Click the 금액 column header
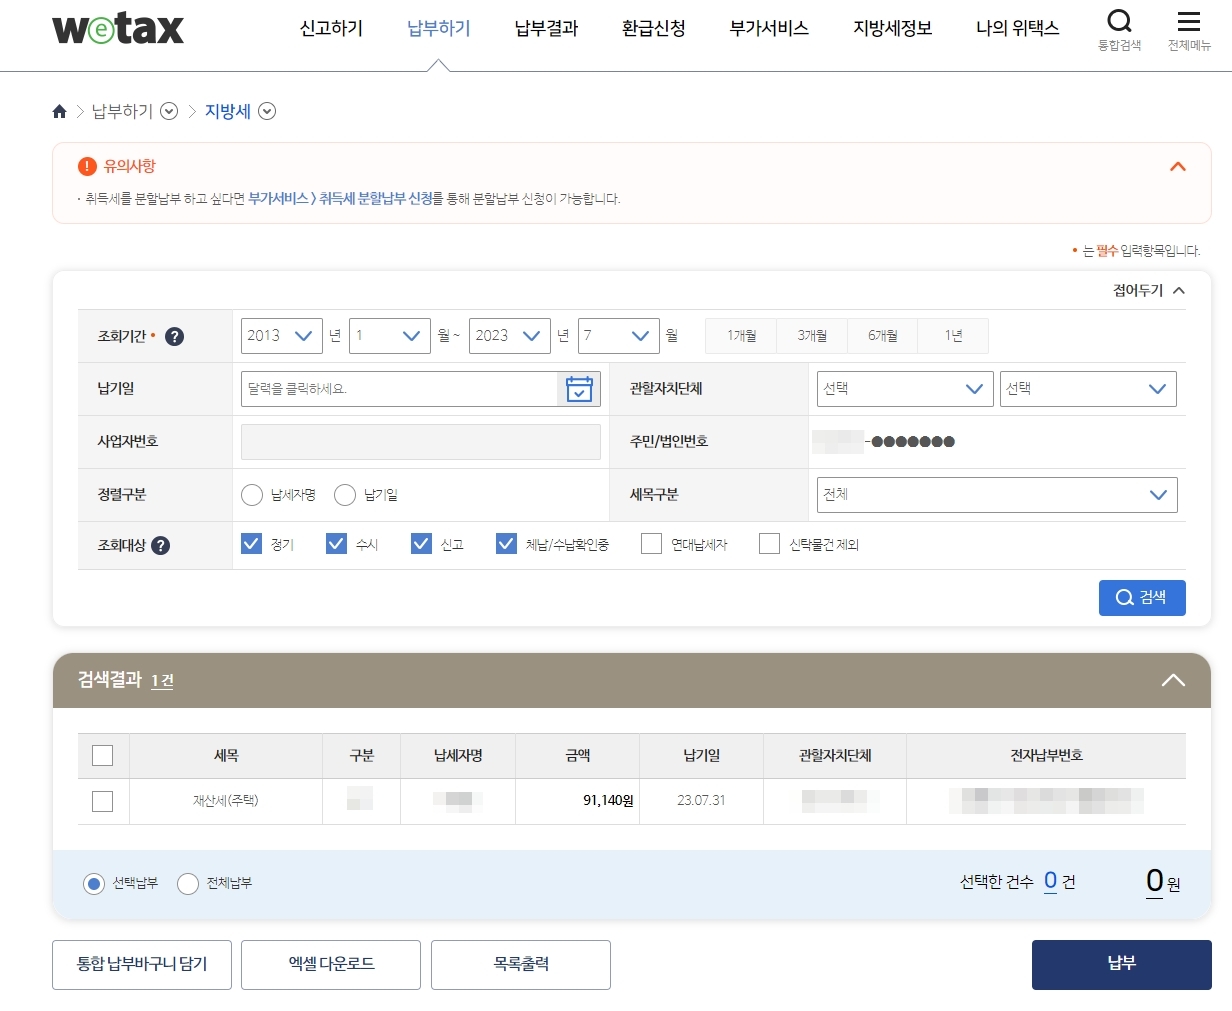Screen dimensions: 1232x1011 (x=578, y=756)
